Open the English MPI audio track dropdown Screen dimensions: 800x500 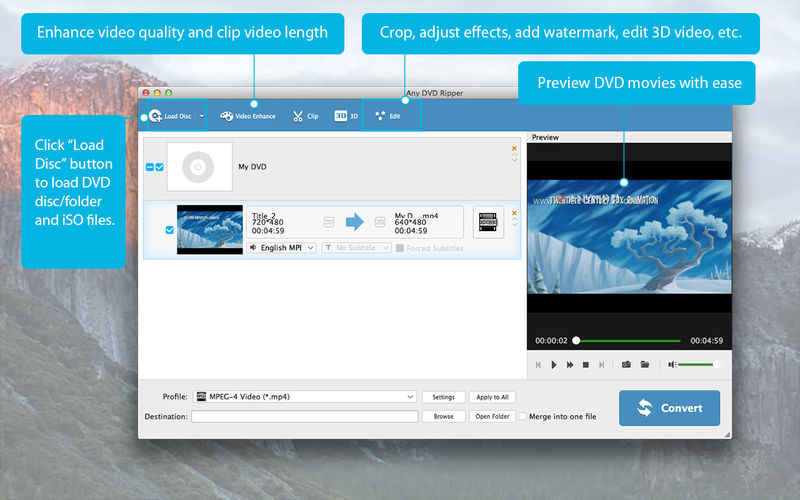click(x=282, y=247)
